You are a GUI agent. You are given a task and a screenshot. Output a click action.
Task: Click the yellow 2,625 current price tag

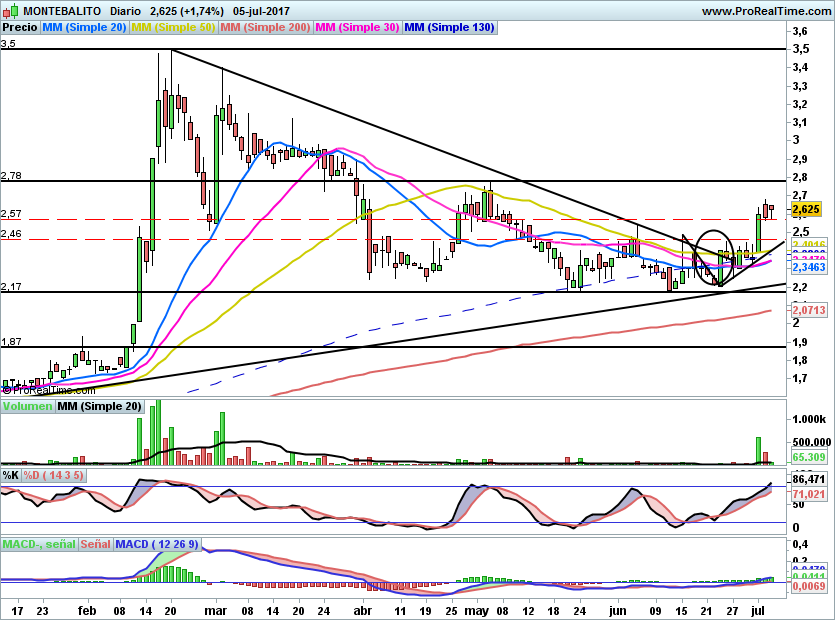(x=806, y=209)
